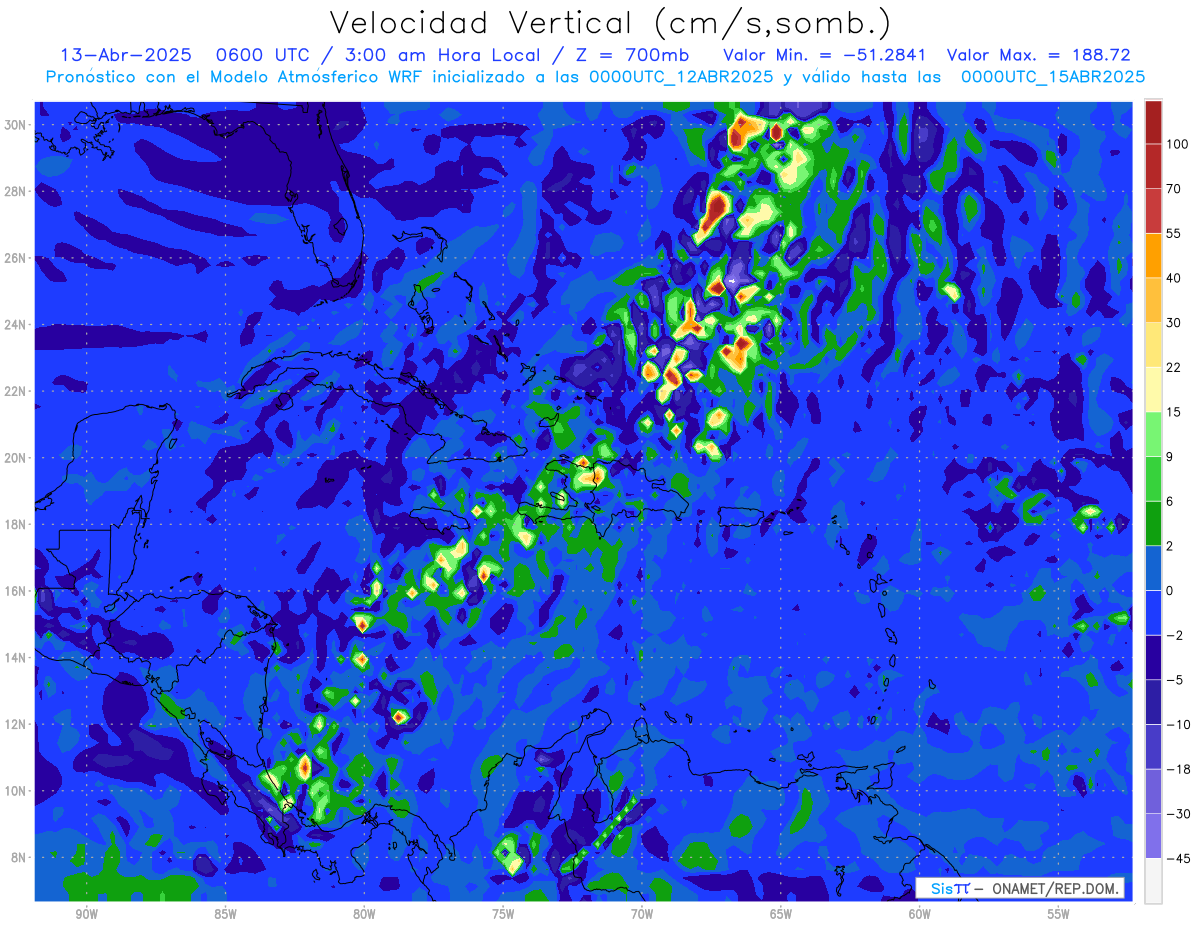Click the white colorbar band below -45
This screenshot has width=1200, height=927.
[1153, 880]
